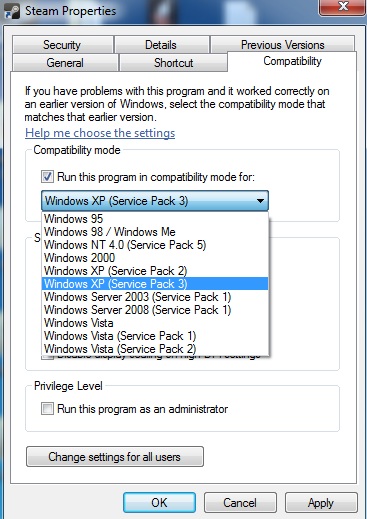The width and height of the screenshot is (367, 519).
Task: Enable Run this program in compatibility mode checkbox
Action: click(47, 177)
